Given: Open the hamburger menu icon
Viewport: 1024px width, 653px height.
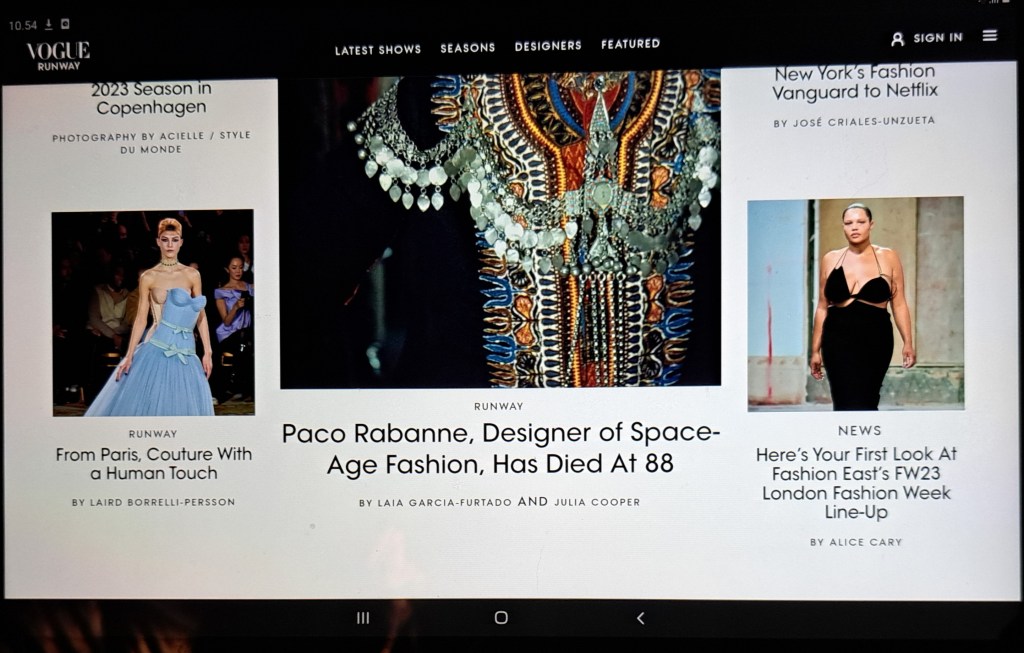Looking at the screenshot, I should click(989, 36).
